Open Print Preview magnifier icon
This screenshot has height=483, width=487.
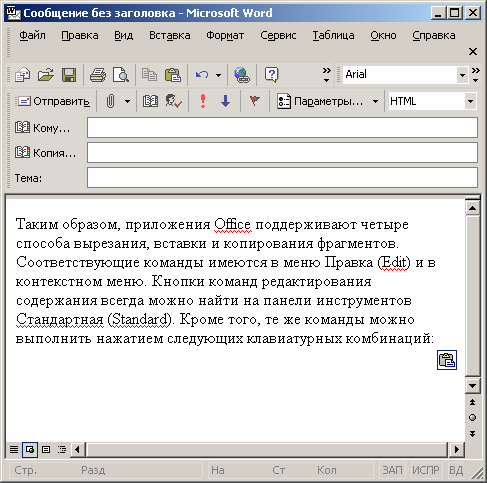[121, 75]
